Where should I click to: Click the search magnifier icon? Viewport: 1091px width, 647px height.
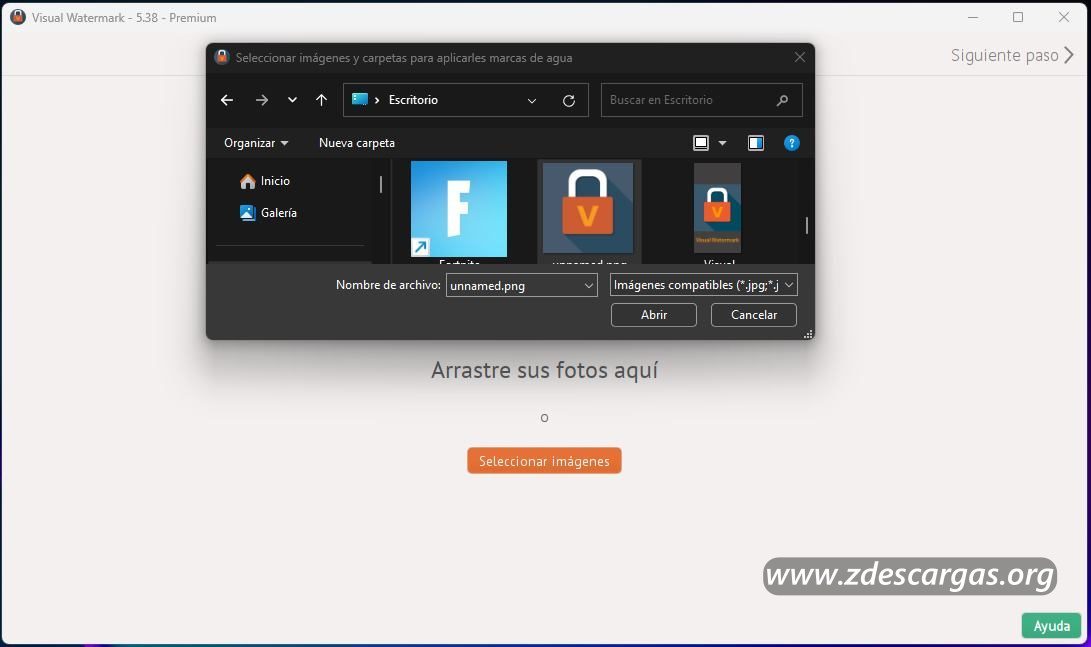[783, 100]
